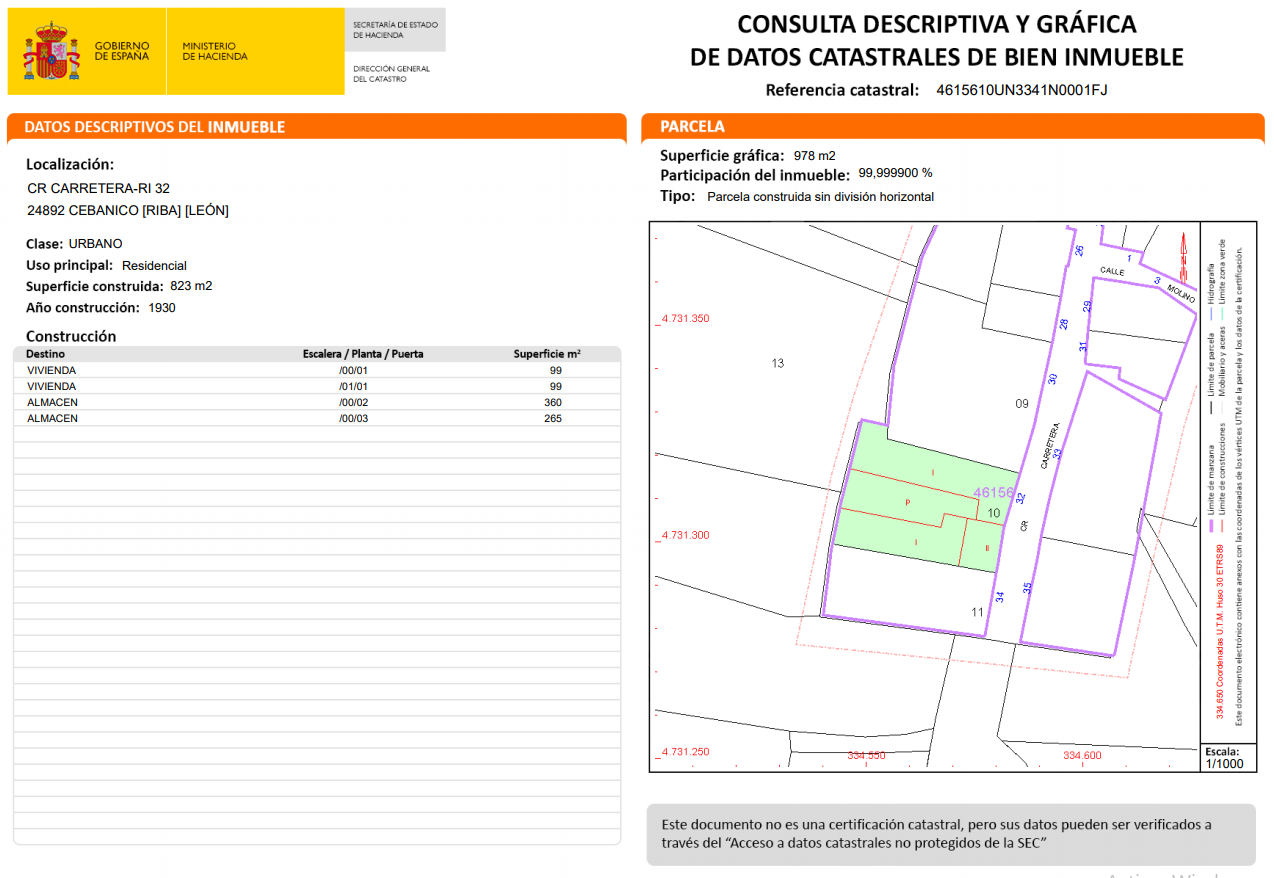Click parcel label 10 on the map
Screen dimensions: 1274x878
tap(993, 513)
